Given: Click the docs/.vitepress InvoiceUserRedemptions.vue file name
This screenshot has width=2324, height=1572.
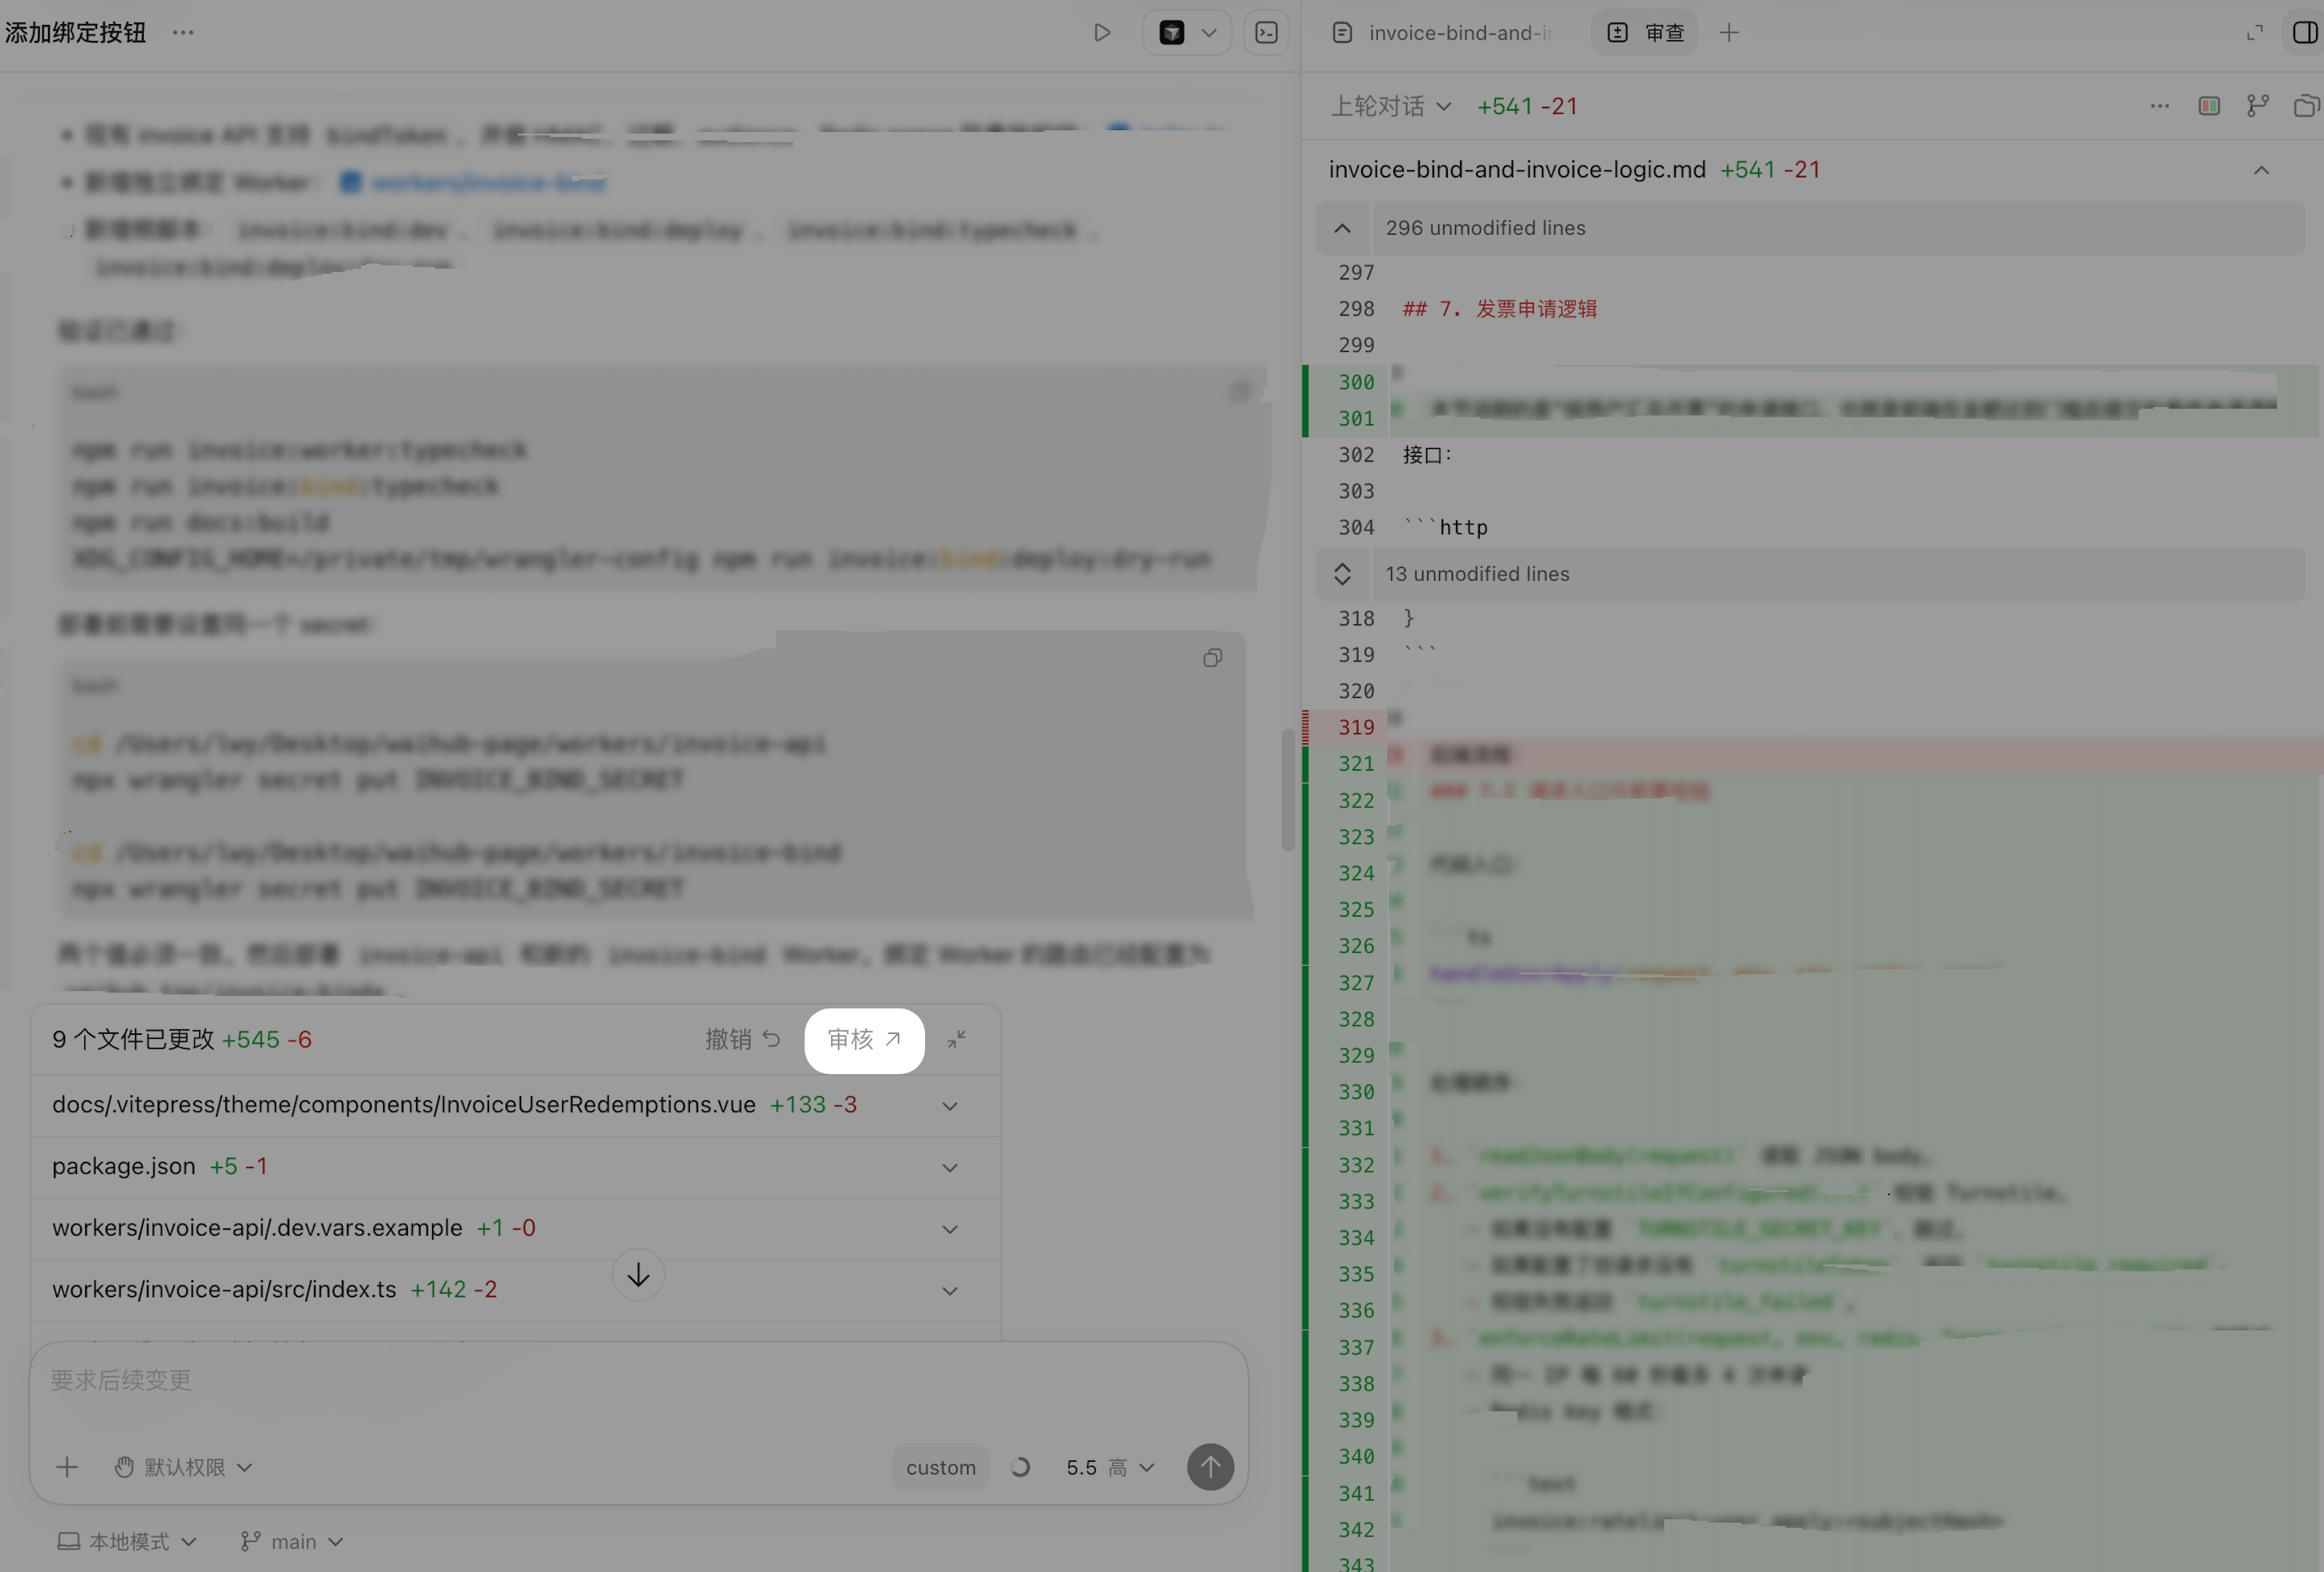Looking at the screenshot, I should [x=404, y=1104].
